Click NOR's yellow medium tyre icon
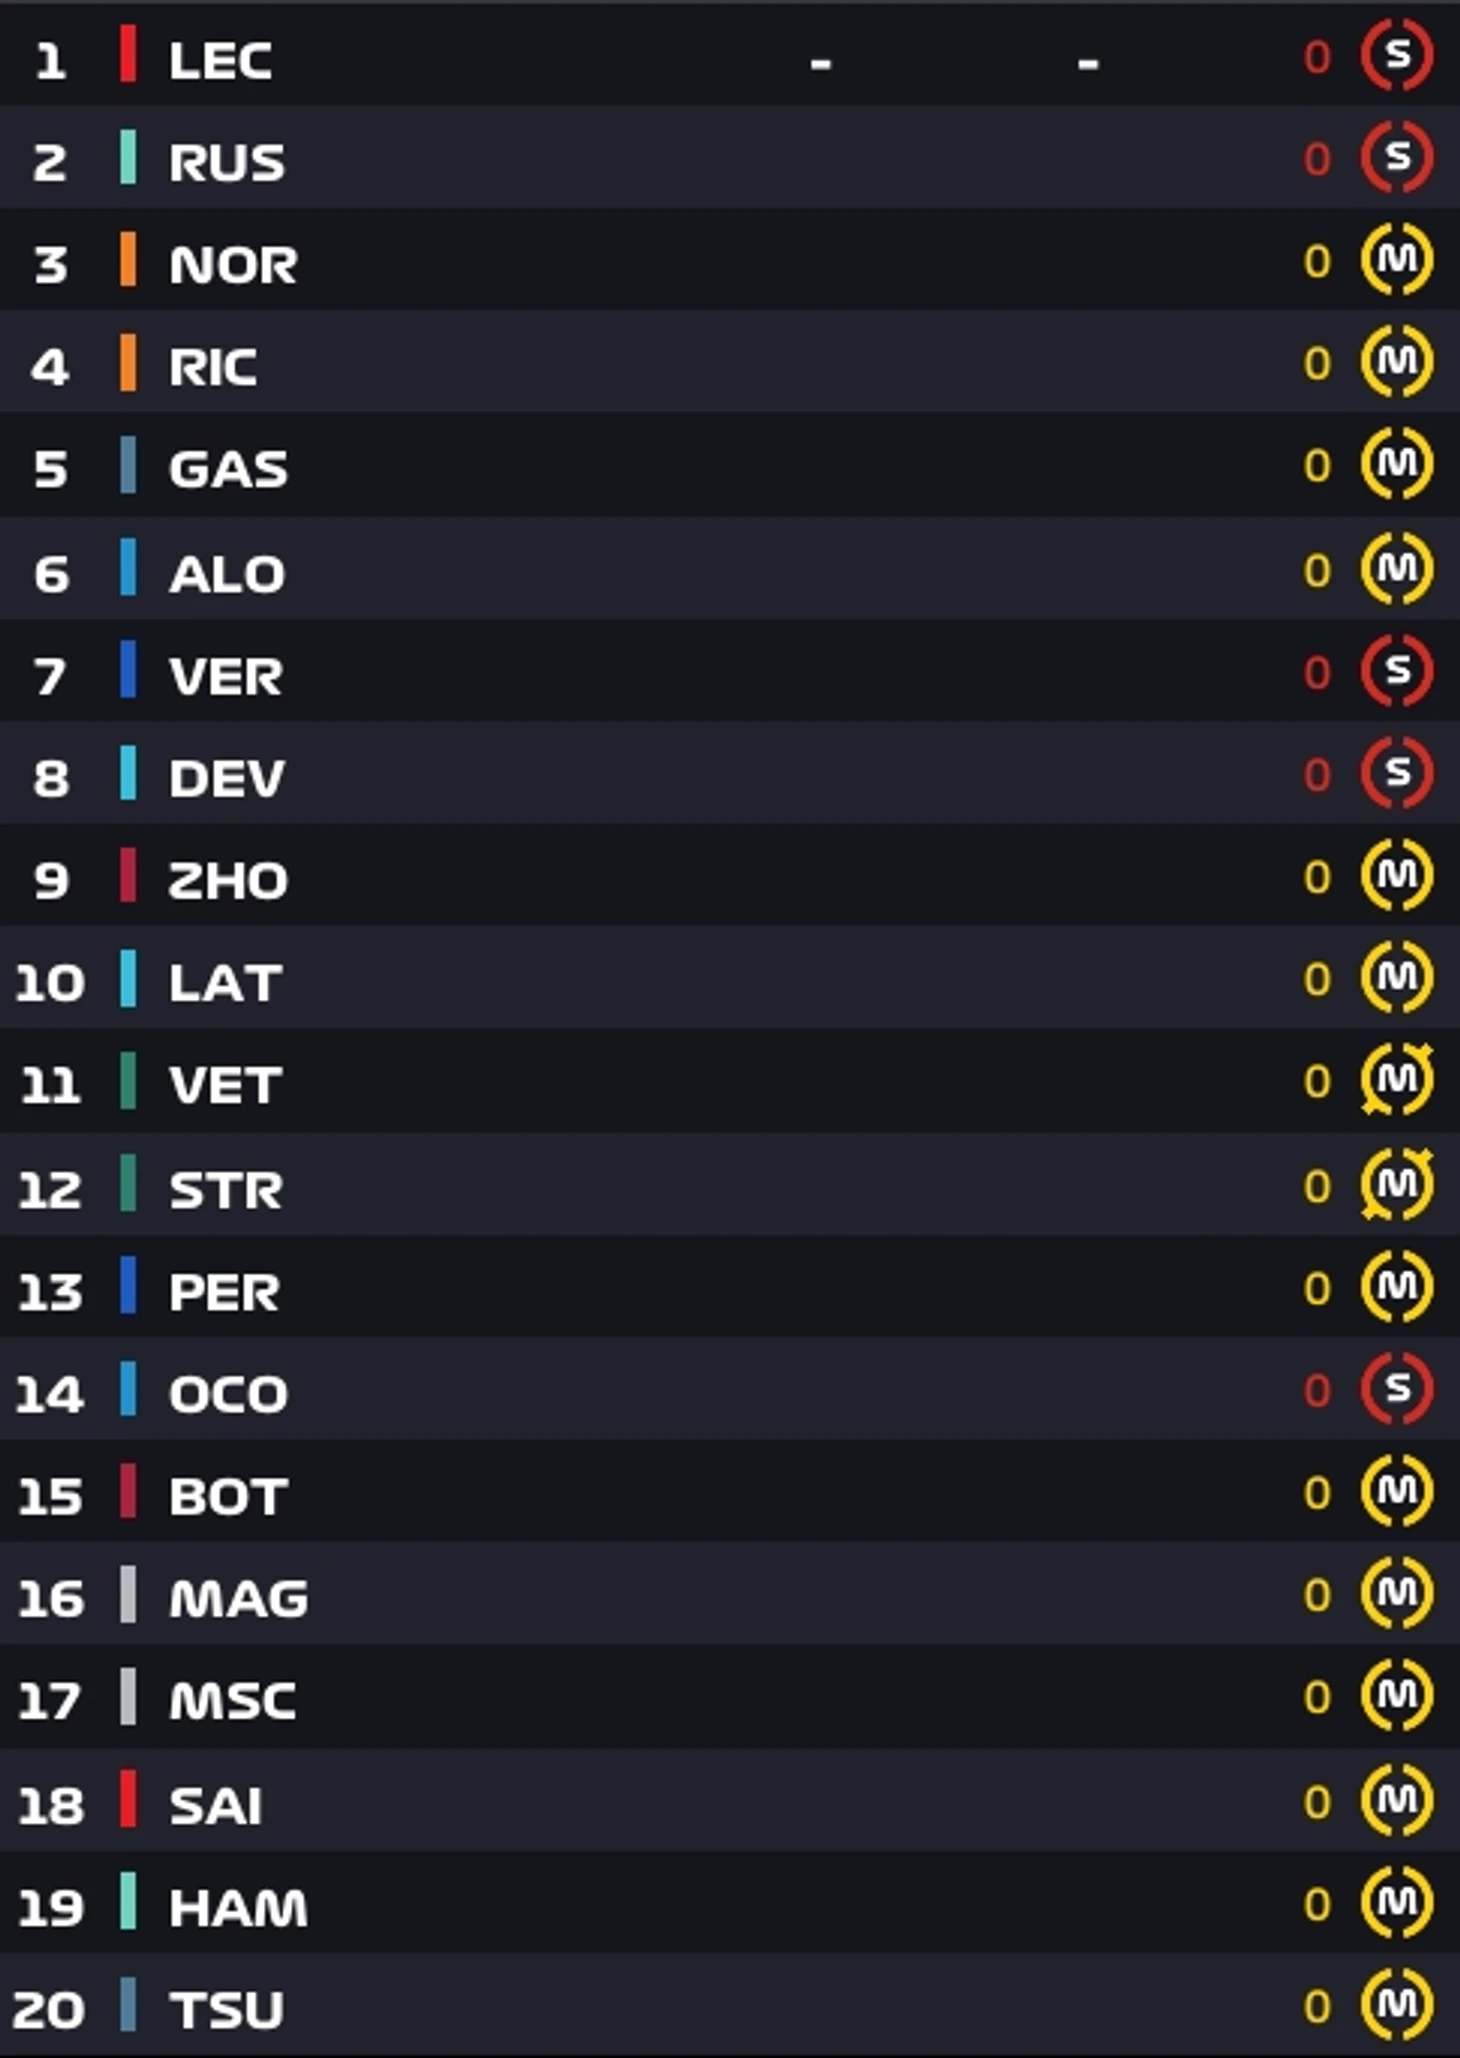The image size is (1460, 2058). 1397,260
